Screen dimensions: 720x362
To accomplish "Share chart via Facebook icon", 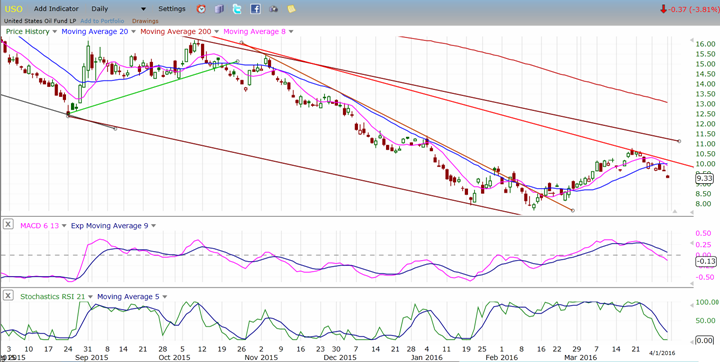I will (255, 9).
